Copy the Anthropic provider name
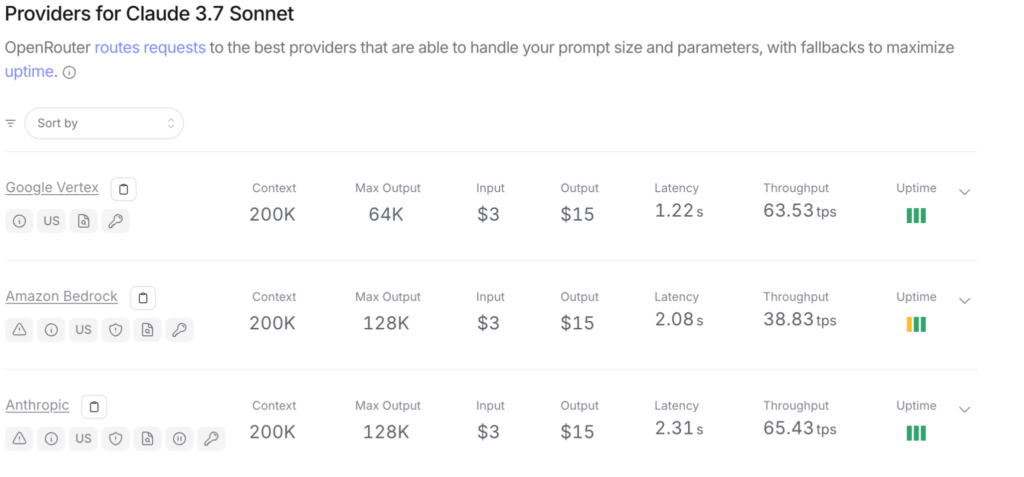Screen dimensions: 1024x477 pos(94,407)
